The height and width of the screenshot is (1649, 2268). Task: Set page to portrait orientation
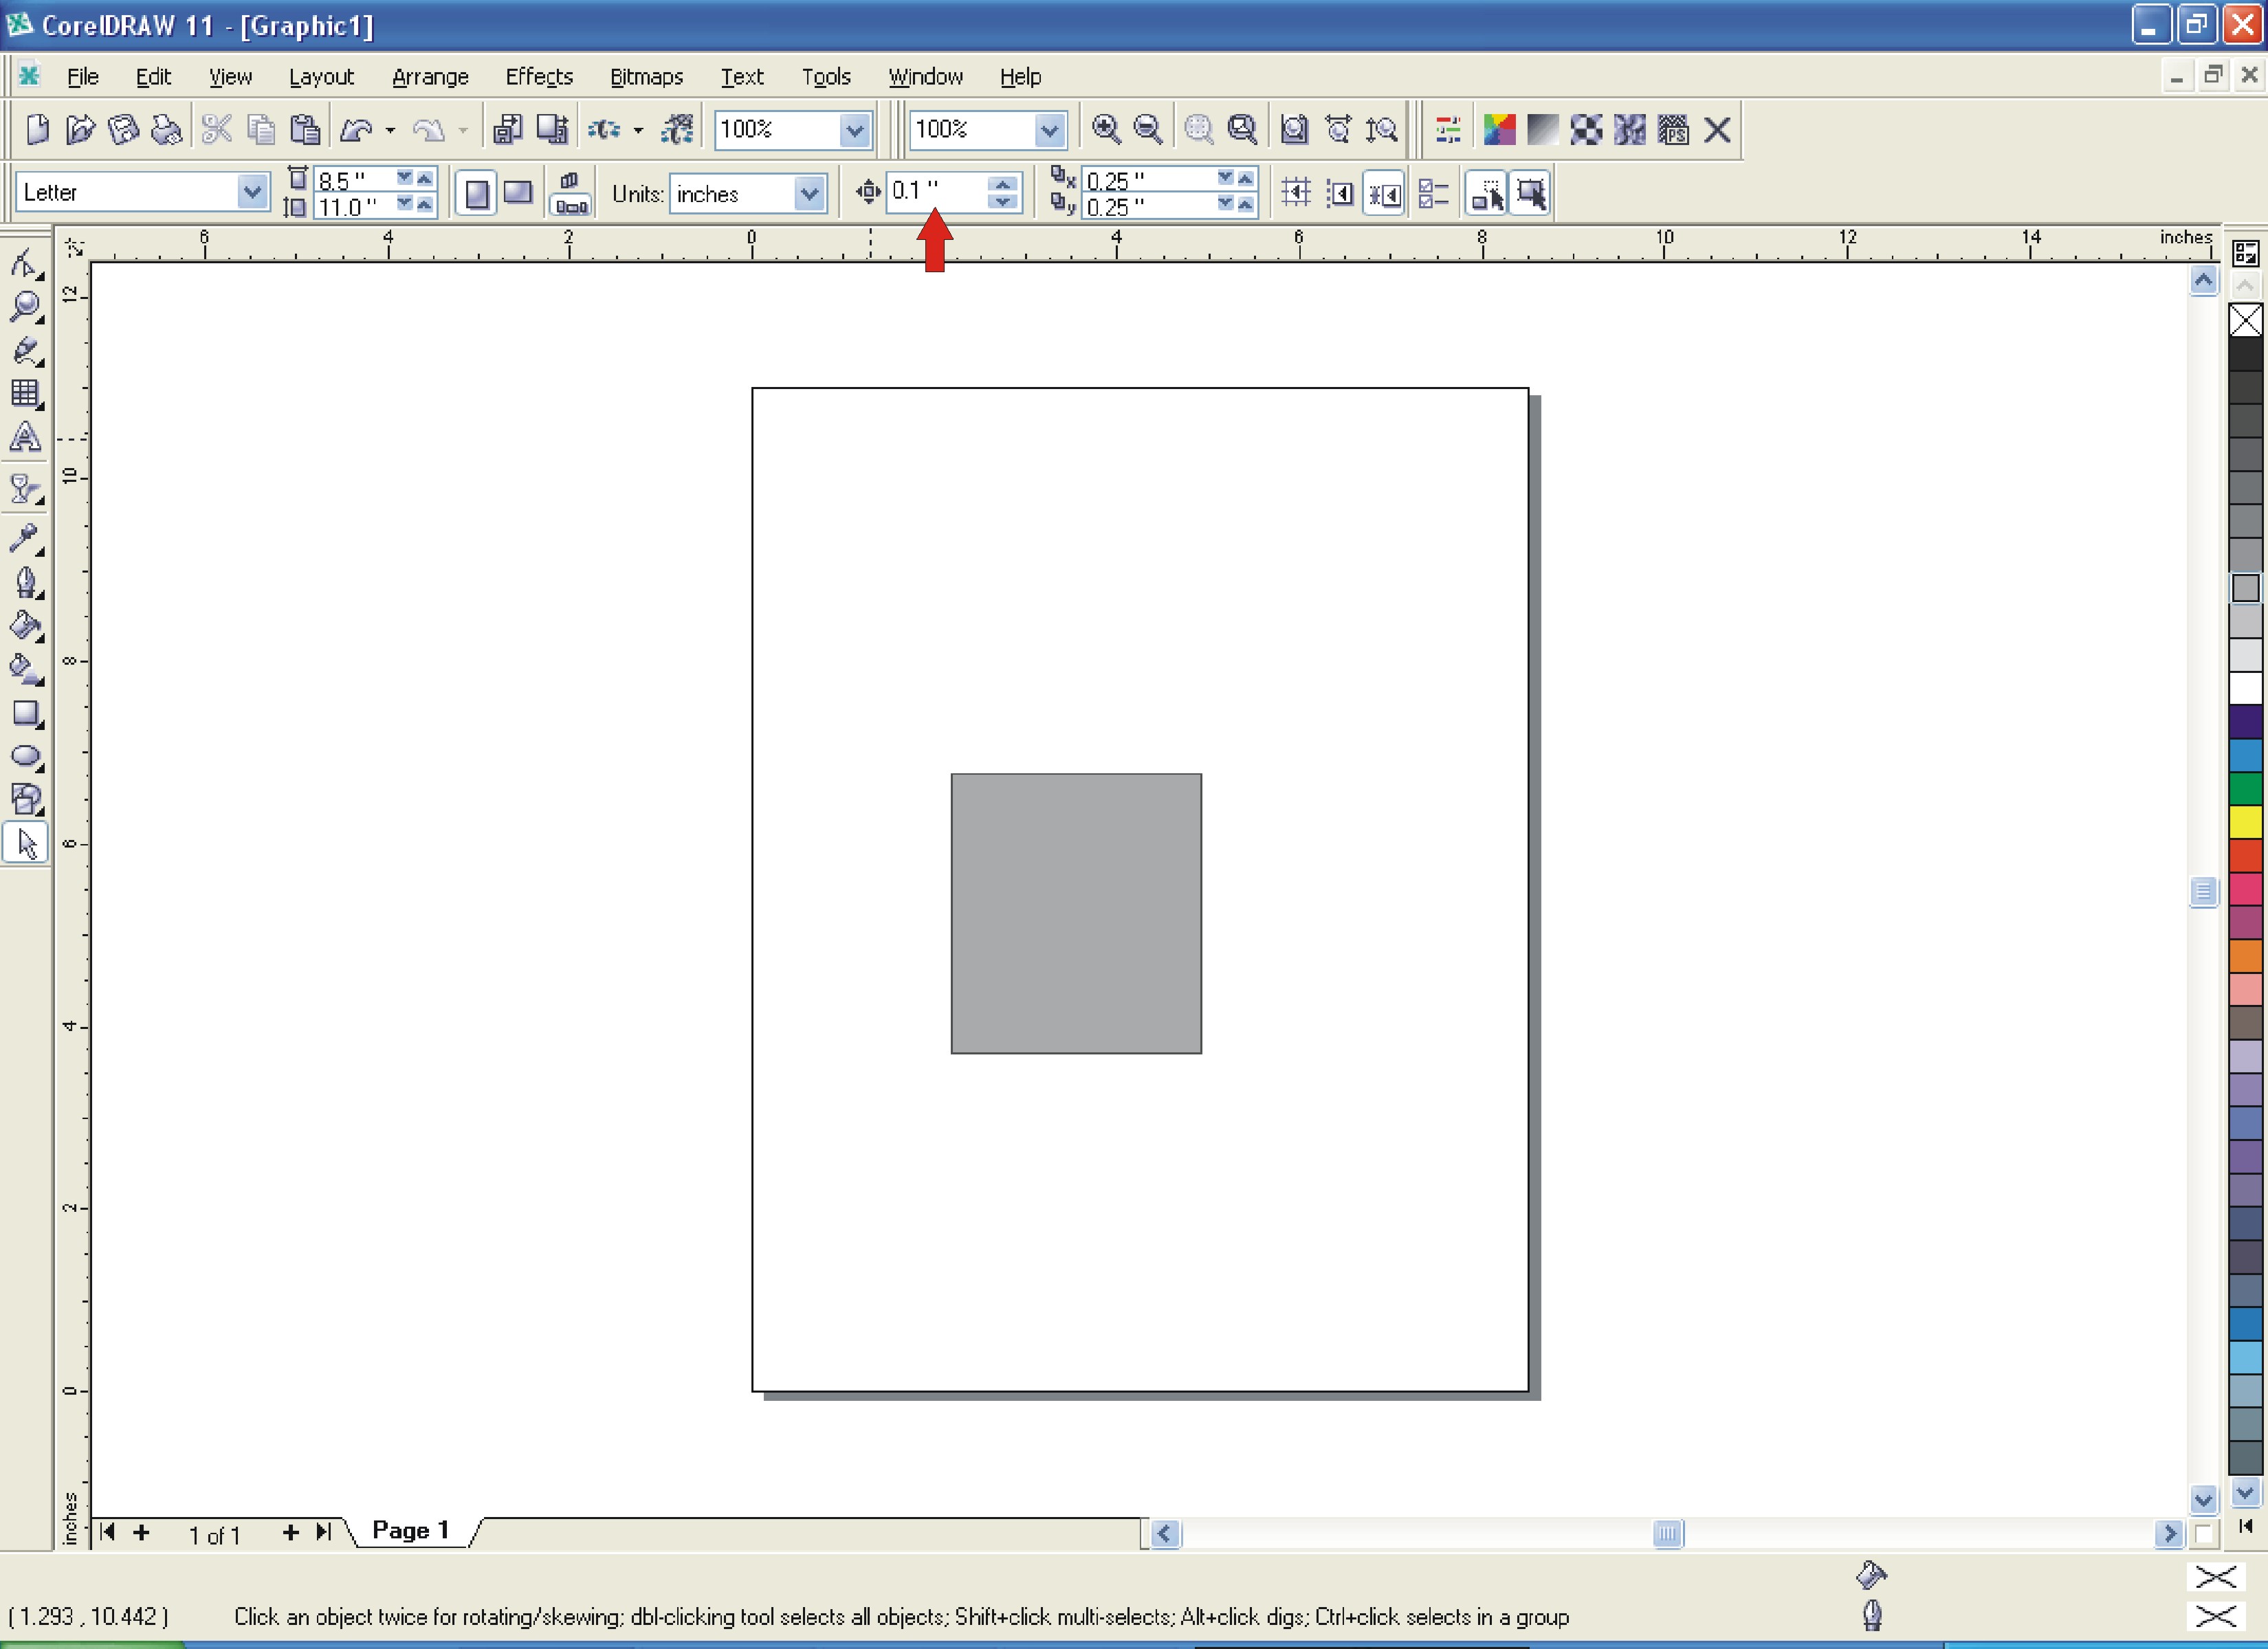click(477, 192)
